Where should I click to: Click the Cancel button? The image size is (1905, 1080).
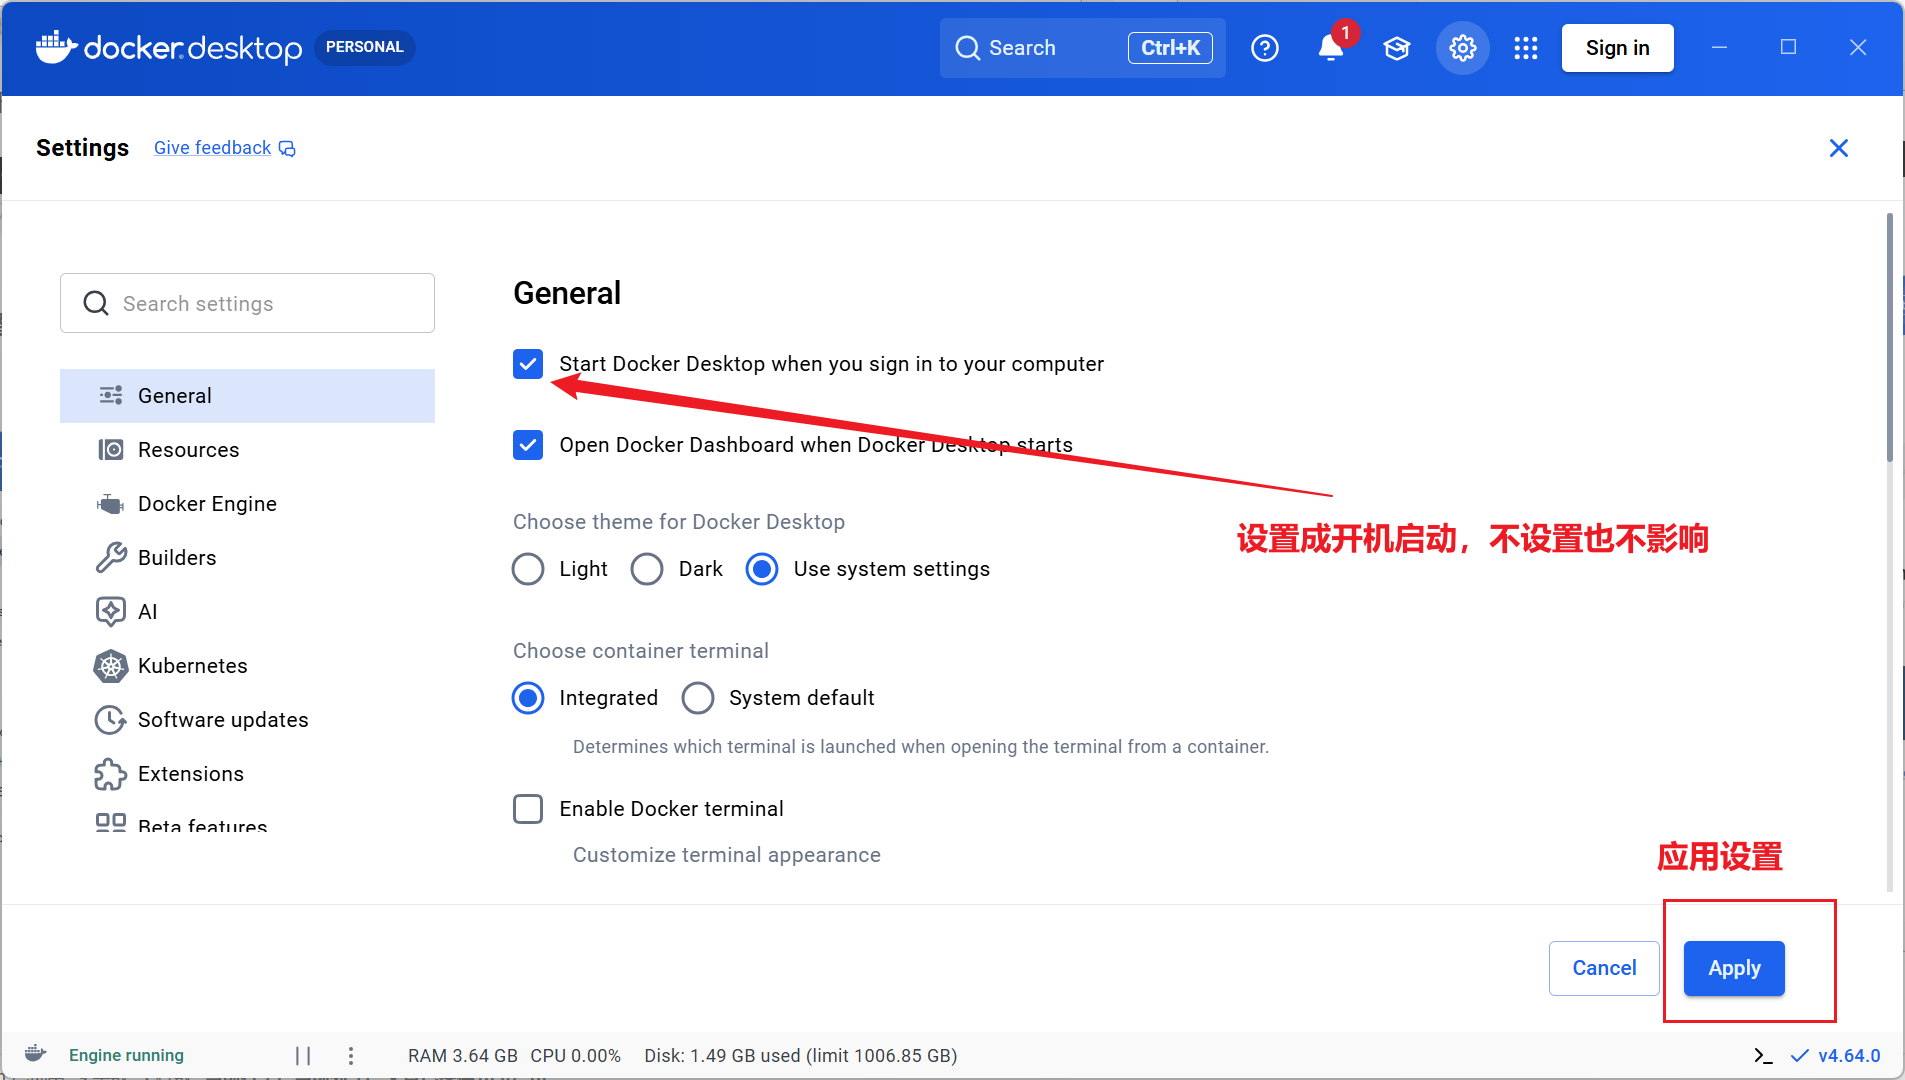[1604, 968]
